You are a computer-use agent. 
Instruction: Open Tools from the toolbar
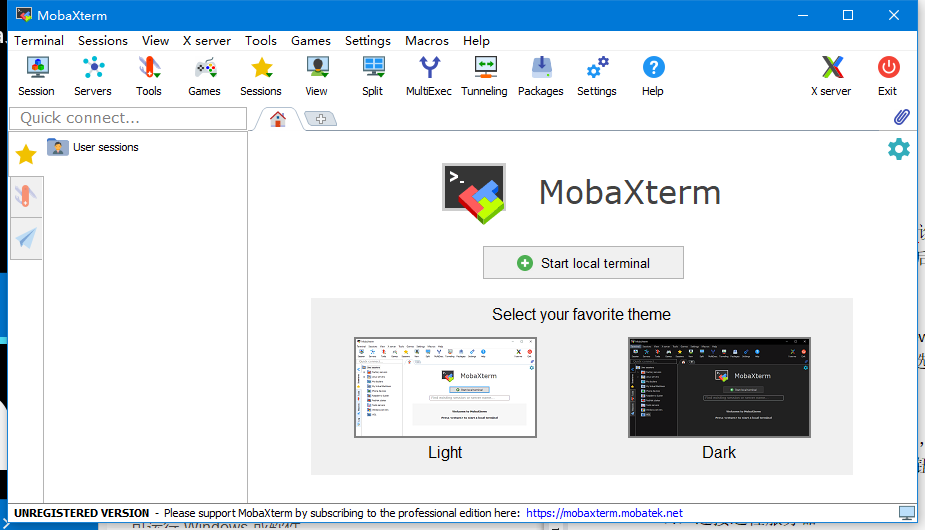(x=149, y=76)
